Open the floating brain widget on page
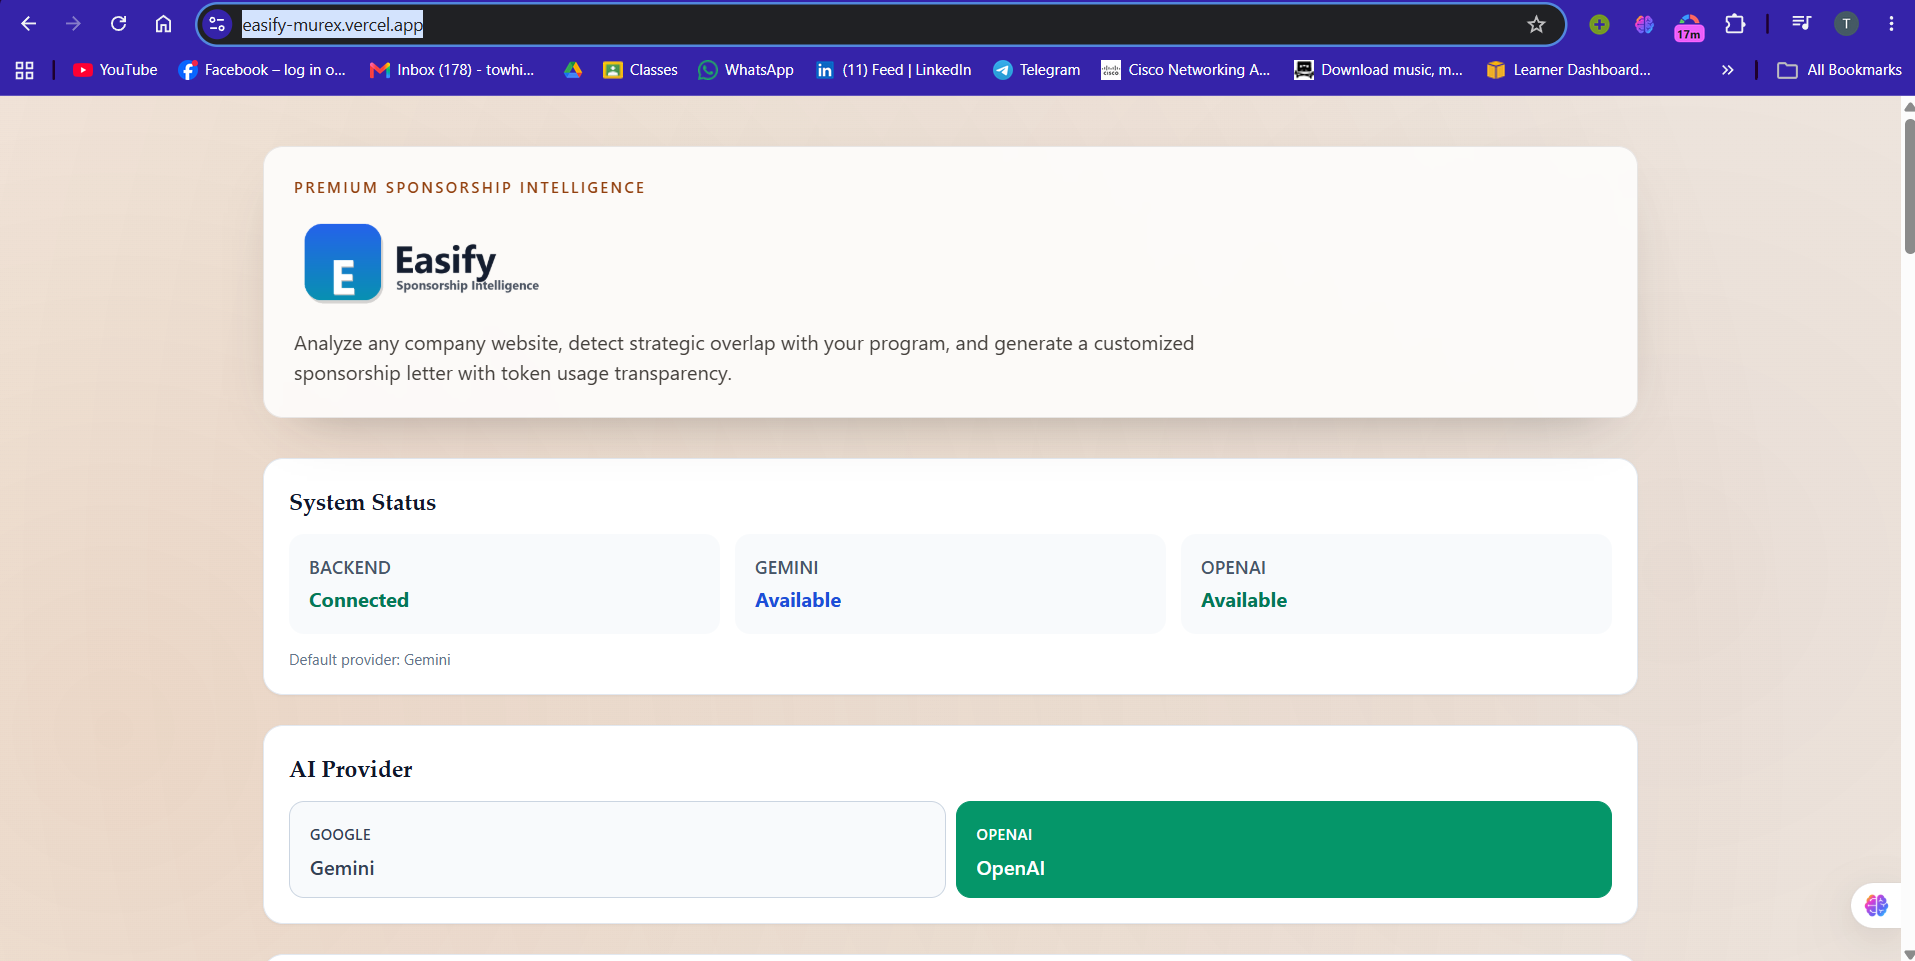 tap(1876, 905)
